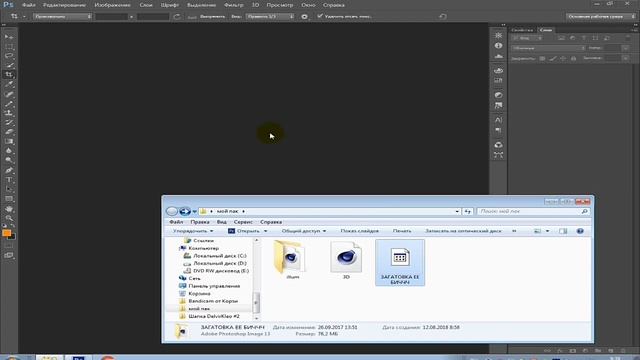Viewport: 640px width, 360px height.
Task: Open the Окно menu in Photoshop
Action: point(308,5)
